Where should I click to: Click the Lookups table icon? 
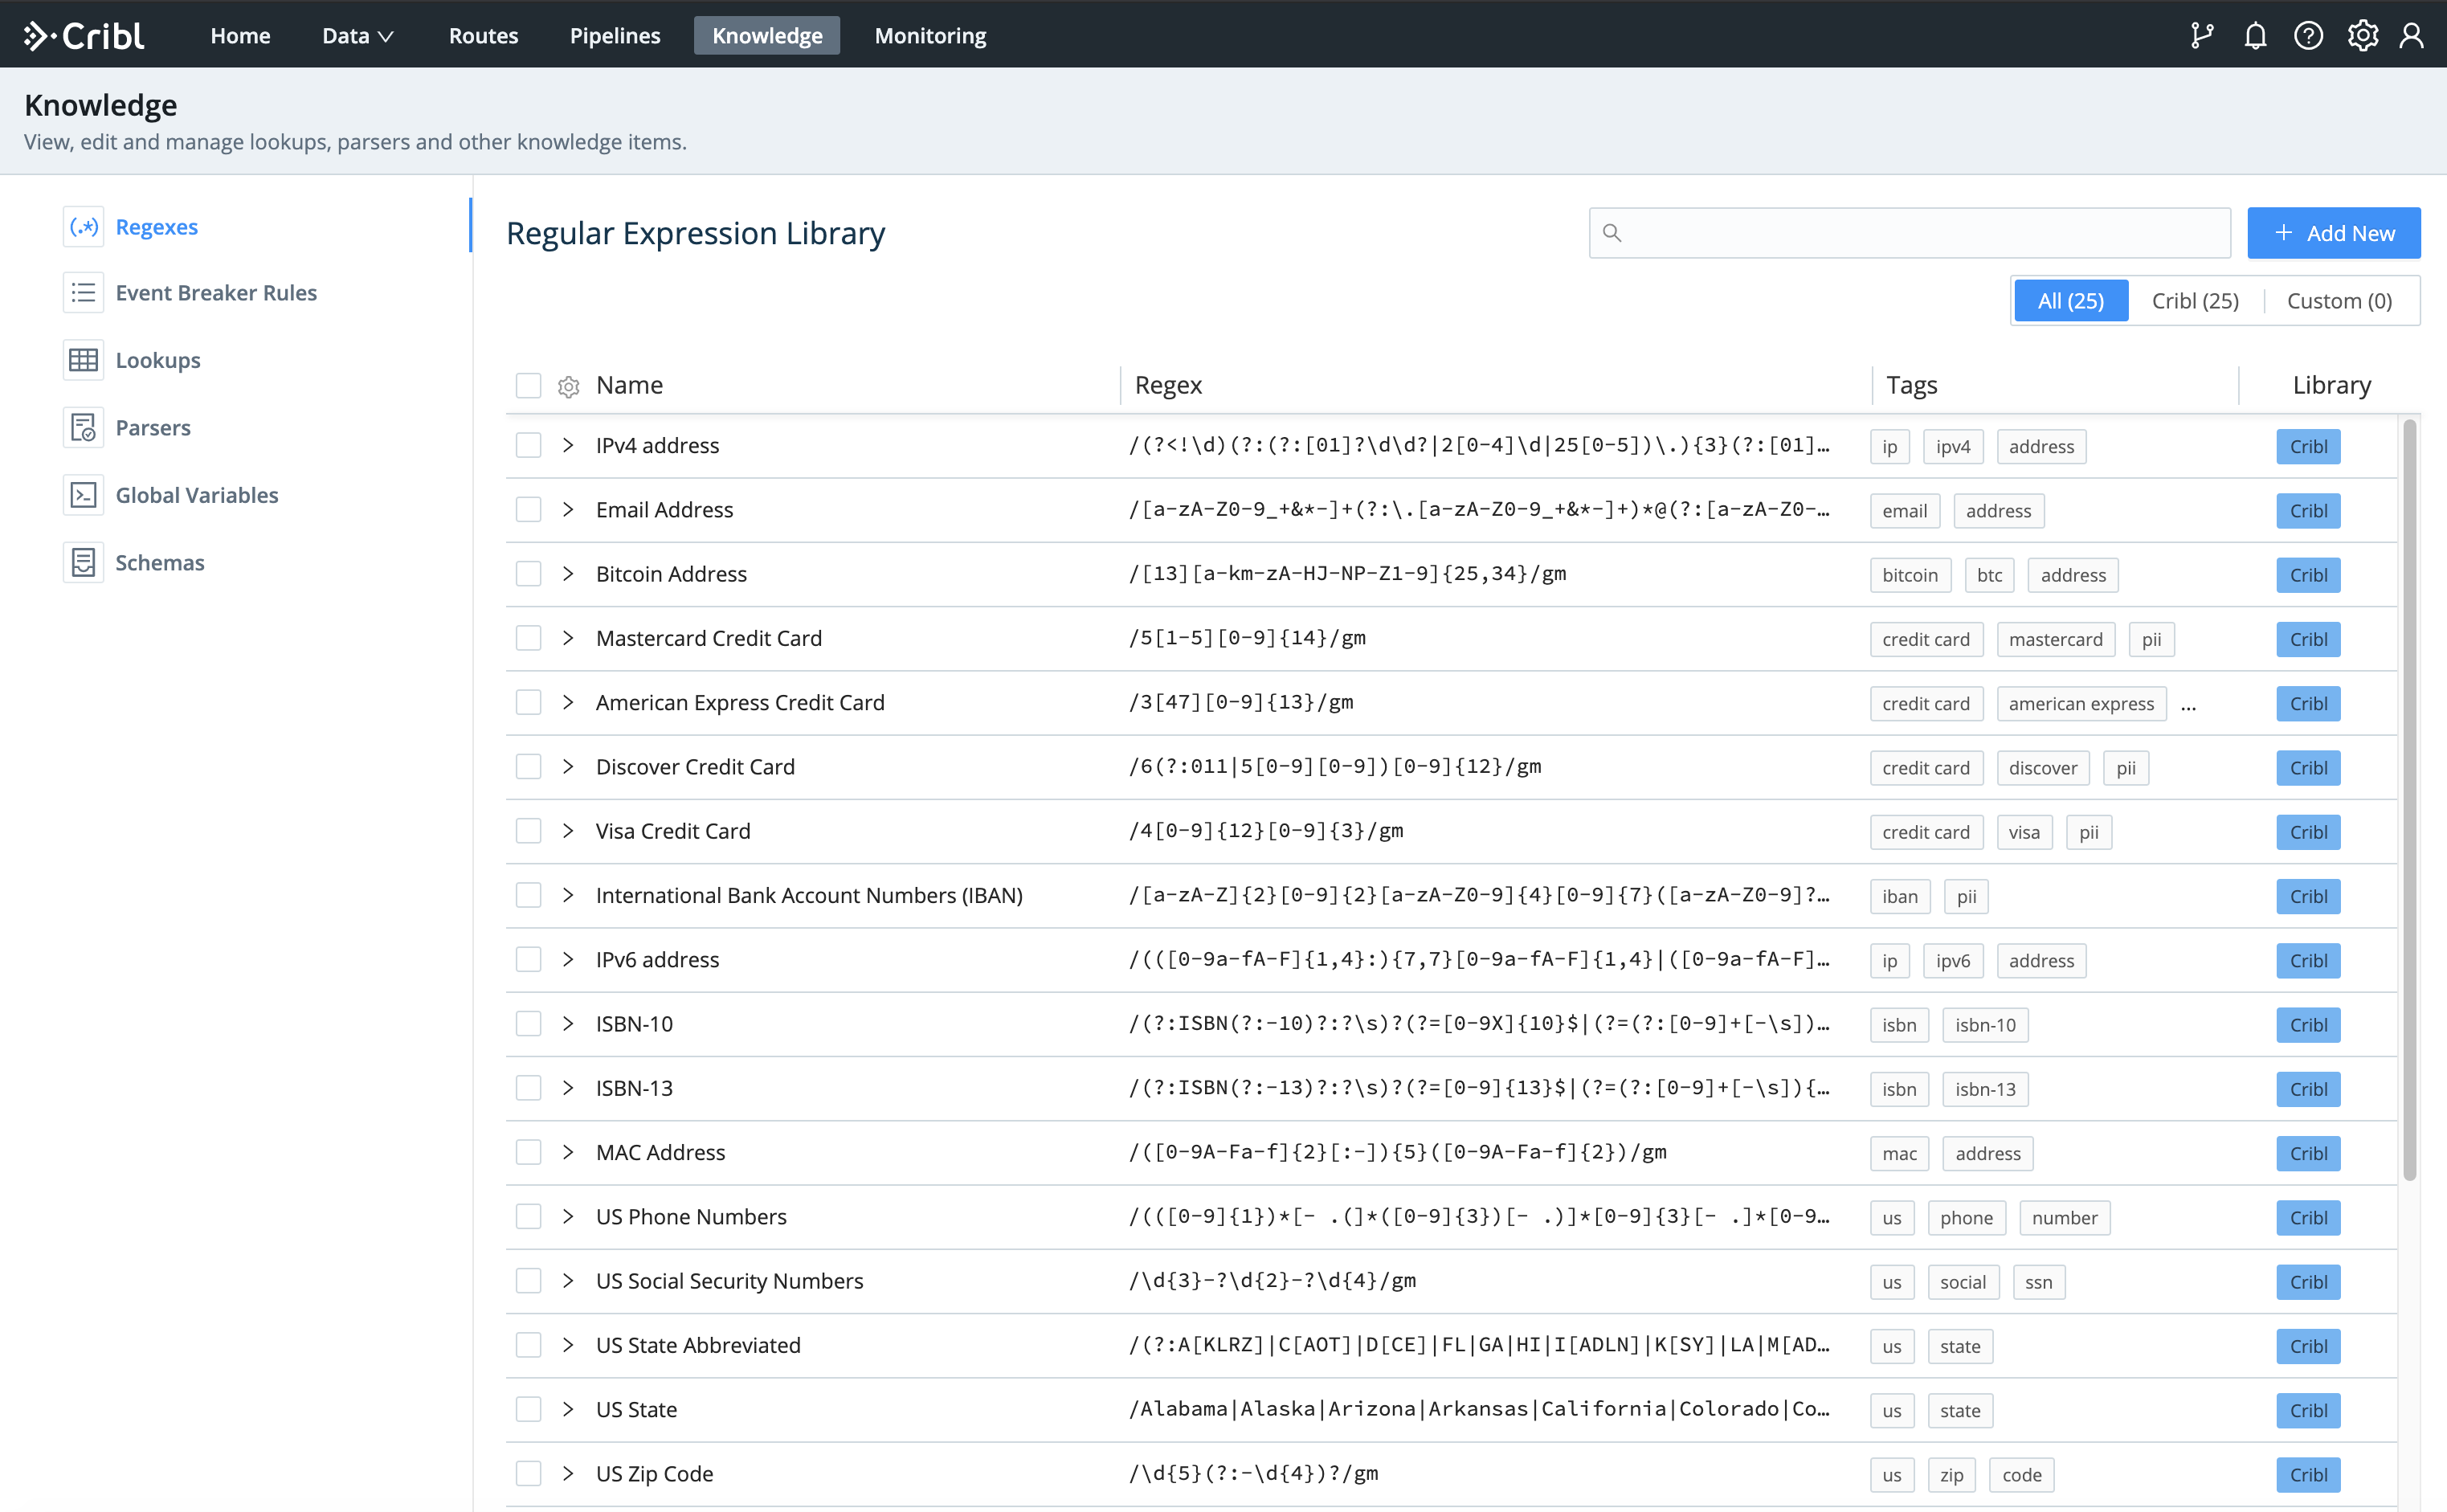pyautogui.click(x=84, y=360)
